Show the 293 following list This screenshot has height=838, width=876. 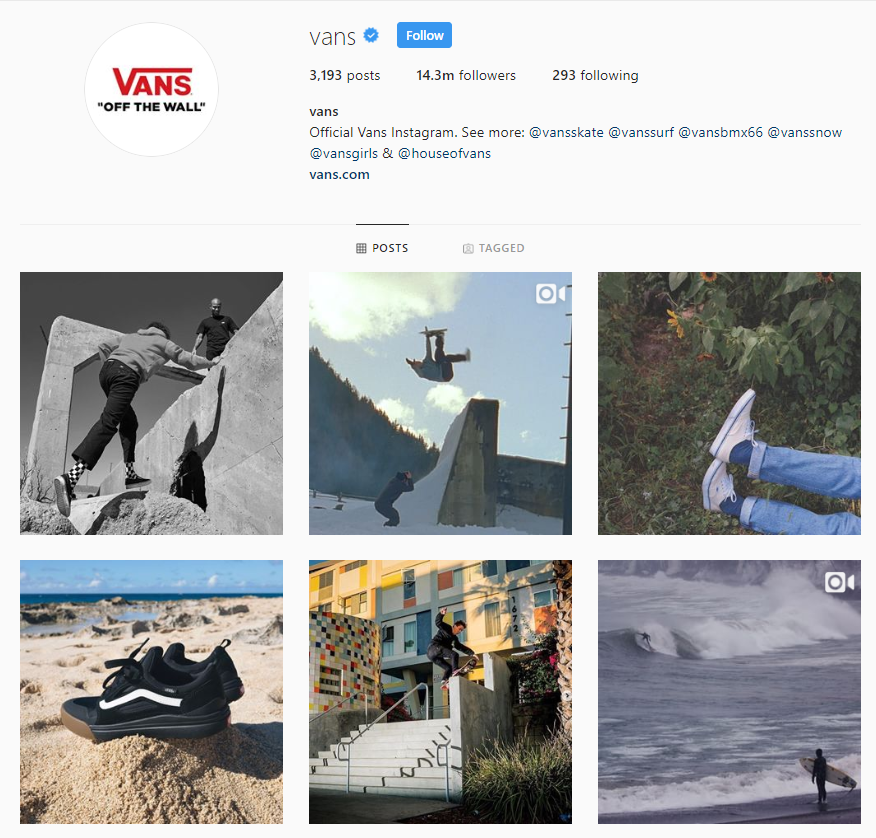coord(596,75)
